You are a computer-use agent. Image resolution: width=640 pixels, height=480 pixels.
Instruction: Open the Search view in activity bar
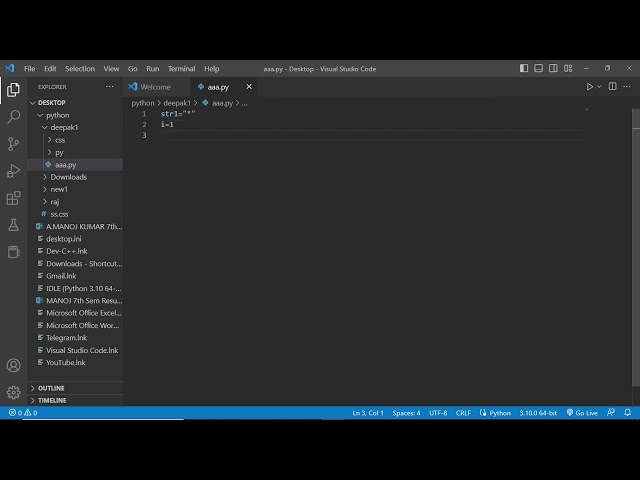pyautogui.click(x=13, y=117)
